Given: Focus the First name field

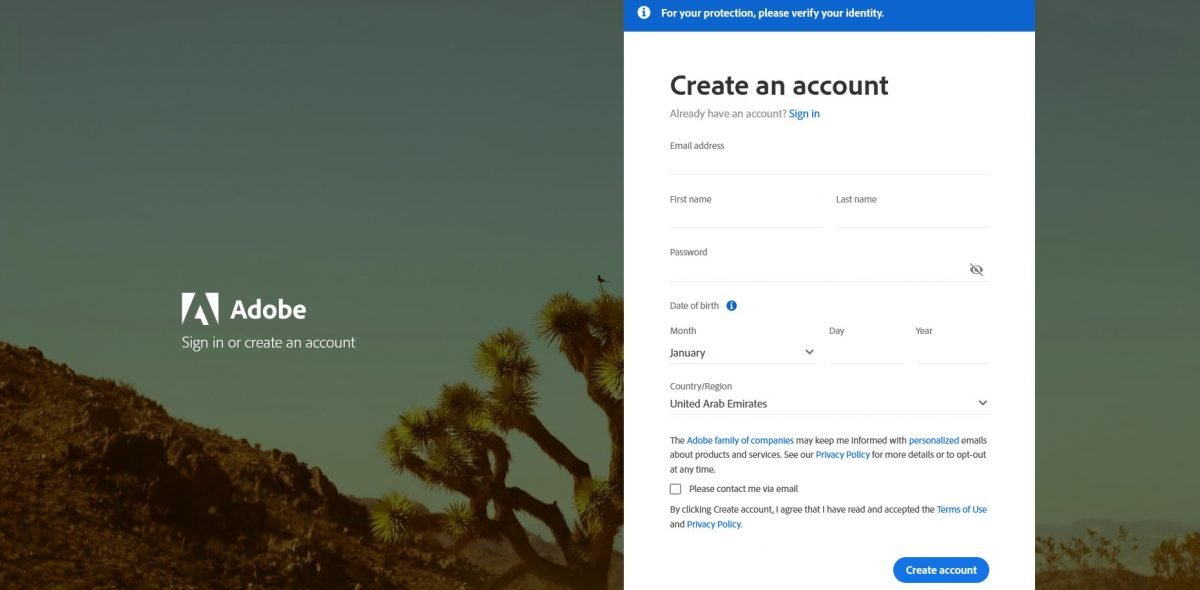Looking at the screenshot, I should point(746,217).
